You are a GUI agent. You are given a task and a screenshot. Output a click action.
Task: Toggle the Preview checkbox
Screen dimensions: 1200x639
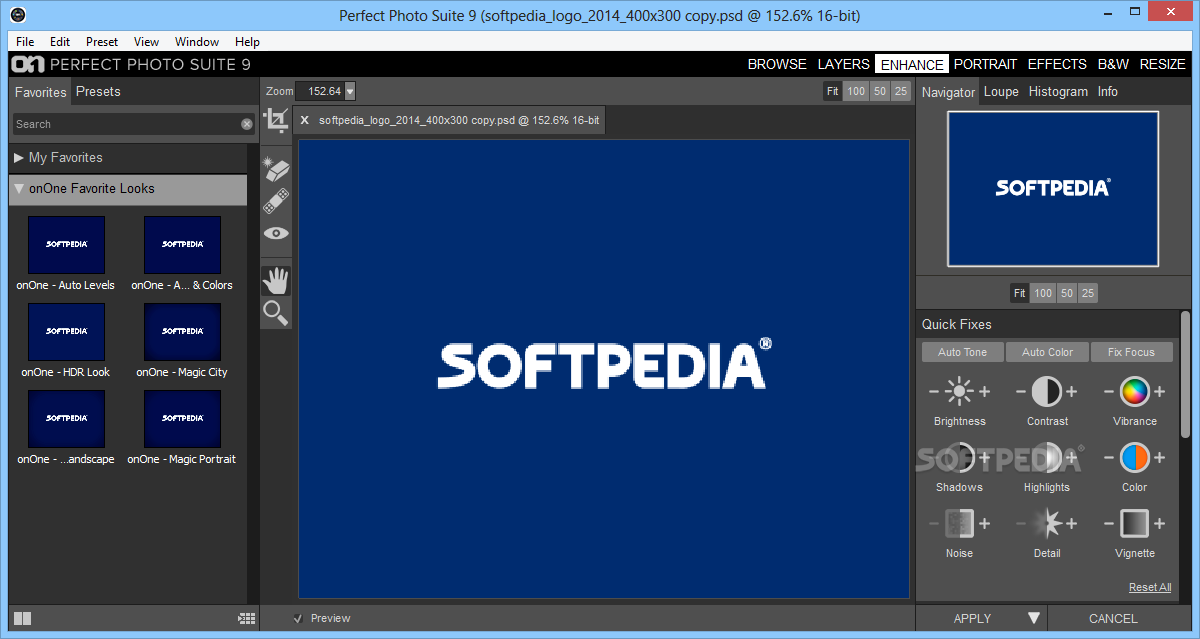click(298, 618)
